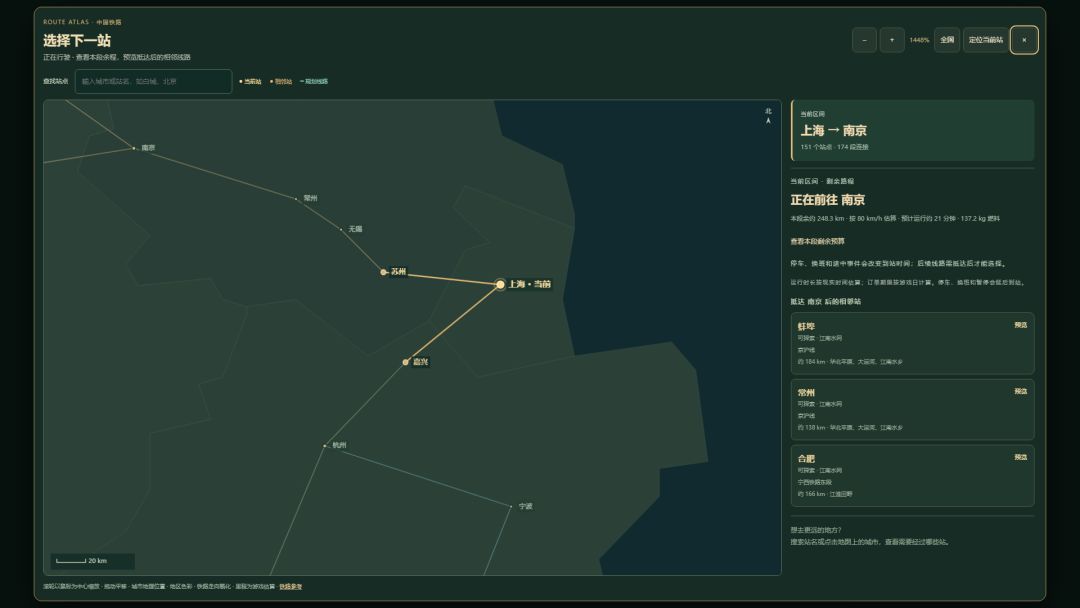1080x608 pixels.
Task: Select the 南京 station dot on map
Action: click(x=134, y=148)
